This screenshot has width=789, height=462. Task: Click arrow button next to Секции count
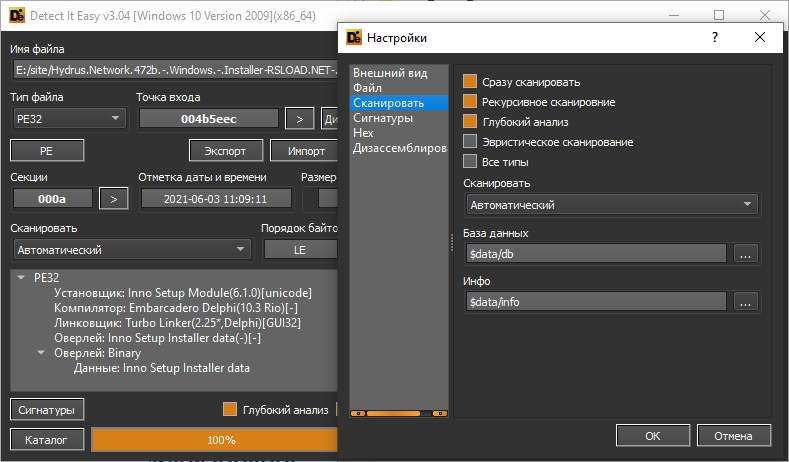(114, 199)
